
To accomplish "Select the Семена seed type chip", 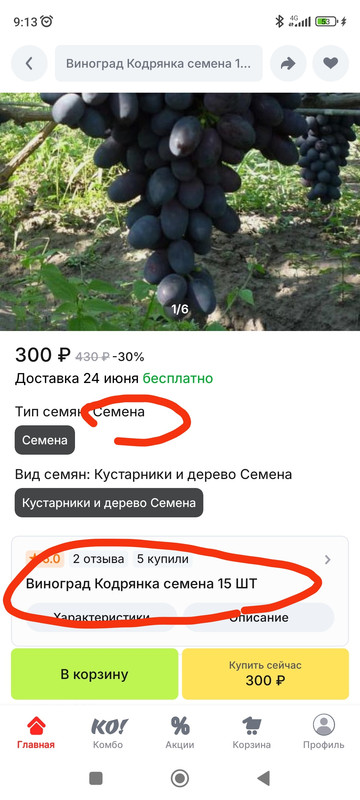I will tap(45, 440).
